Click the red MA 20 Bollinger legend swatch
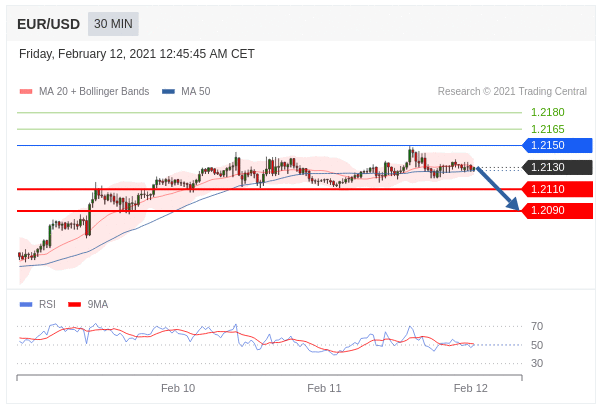The height and width of the screenshot is (411, 601). (x=26, y=92)
